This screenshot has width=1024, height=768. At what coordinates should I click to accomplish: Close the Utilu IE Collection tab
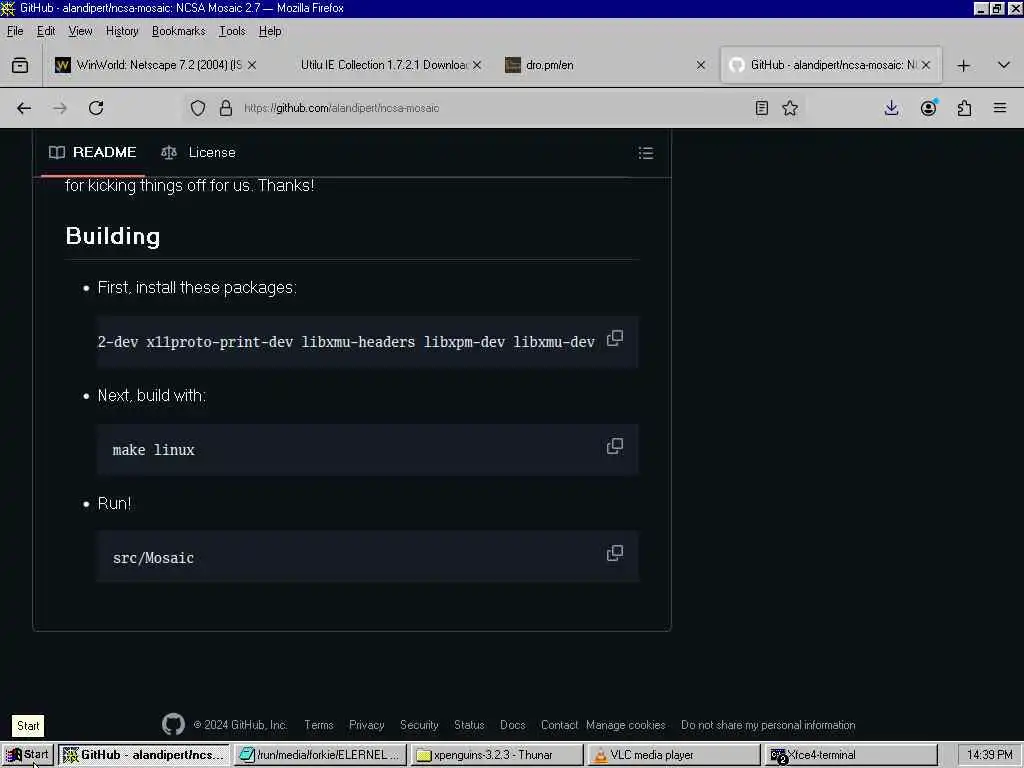pos(477,65)
